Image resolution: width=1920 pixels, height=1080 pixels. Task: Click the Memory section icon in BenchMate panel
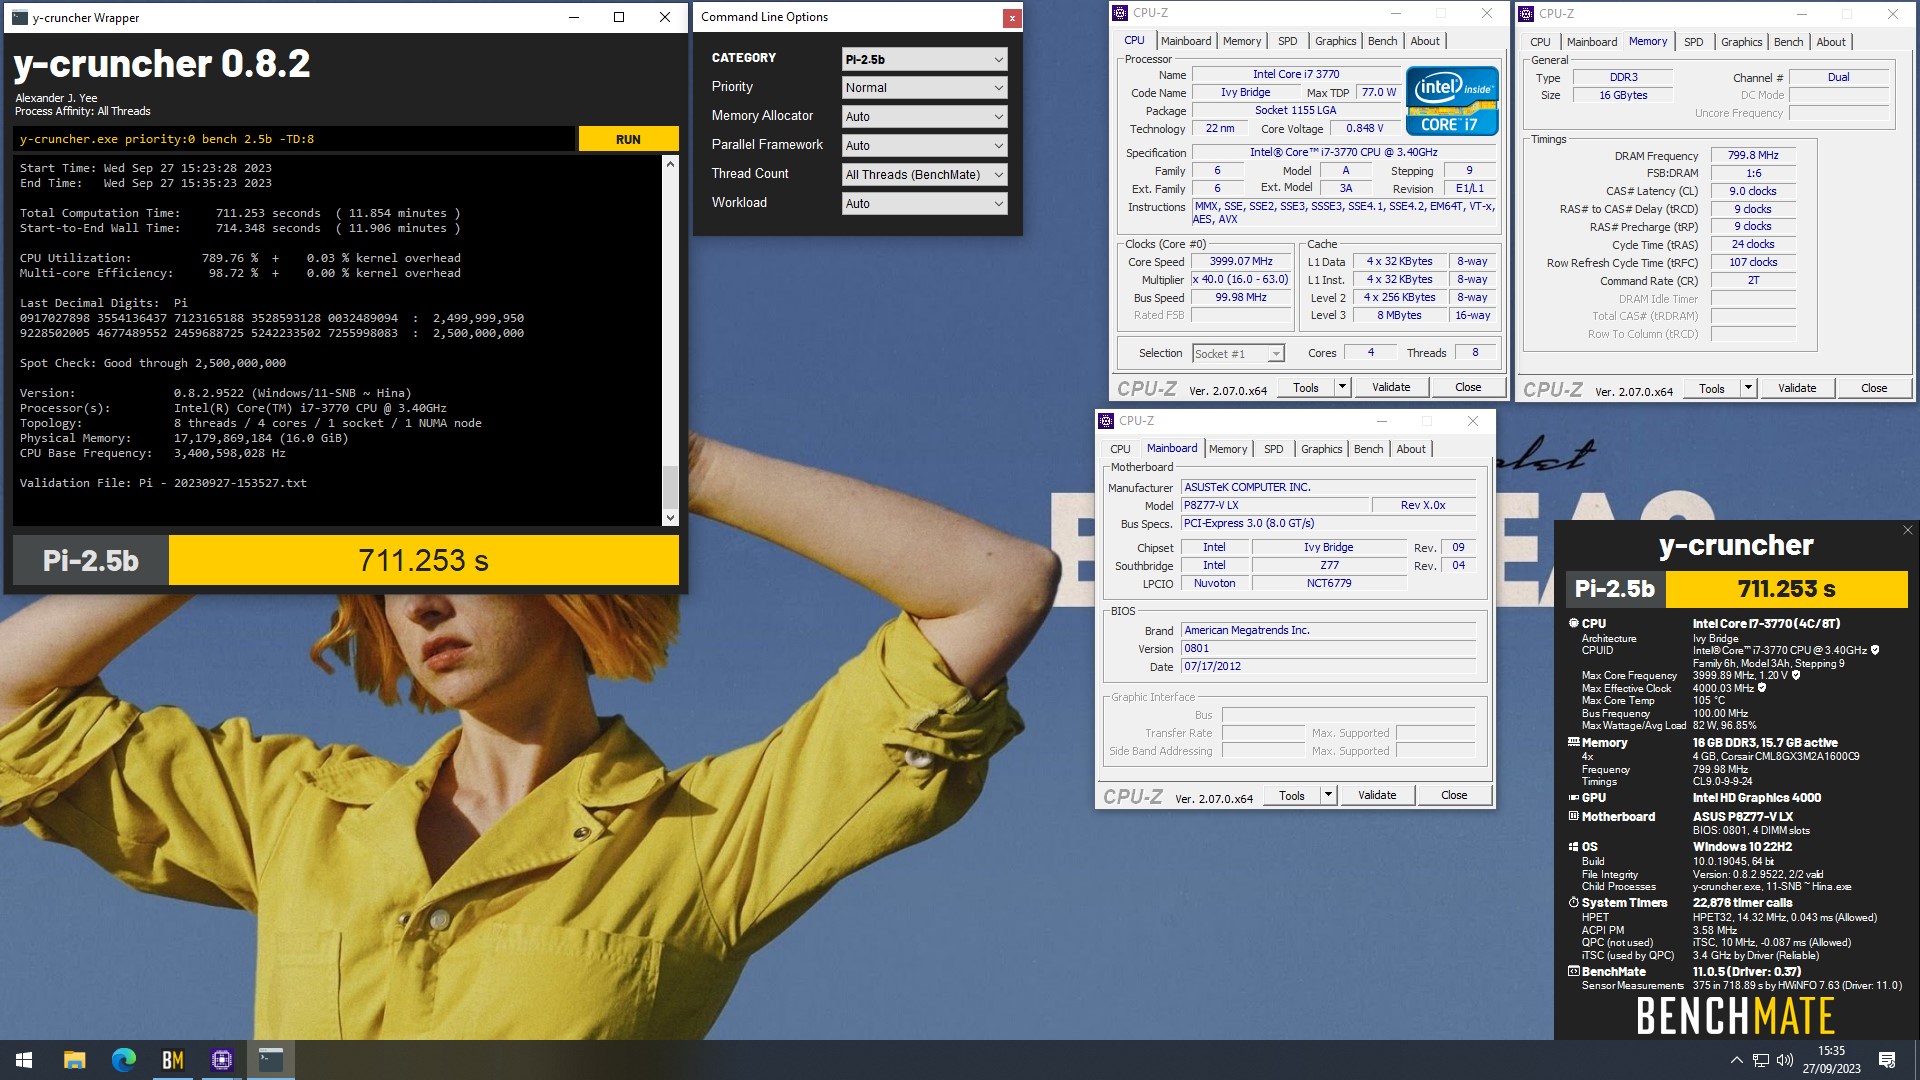point(1574,742)
